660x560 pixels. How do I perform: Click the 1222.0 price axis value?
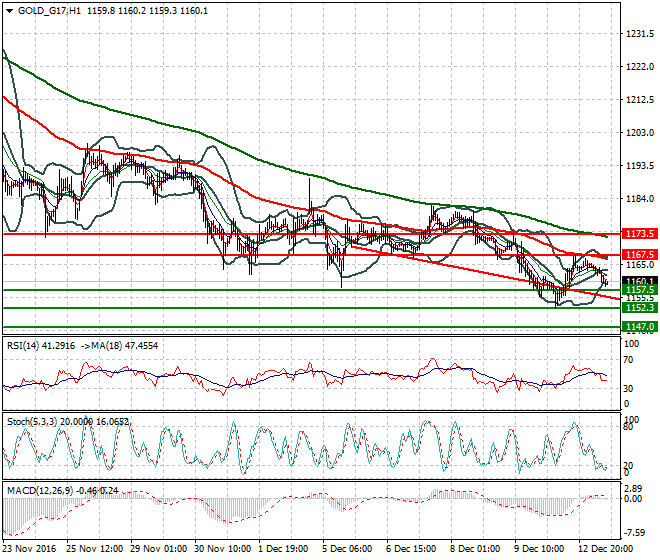tap(640, 67)
